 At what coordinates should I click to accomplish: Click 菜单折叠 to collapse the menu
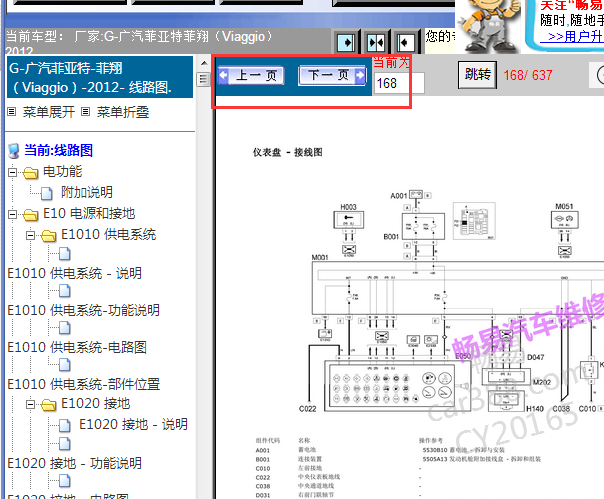122,112
